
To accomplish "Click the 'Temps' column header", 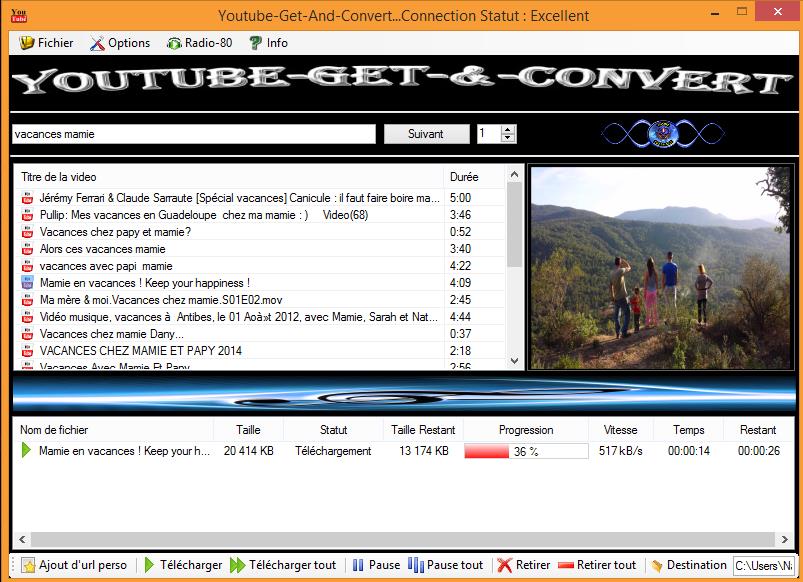I will (688, 430).
